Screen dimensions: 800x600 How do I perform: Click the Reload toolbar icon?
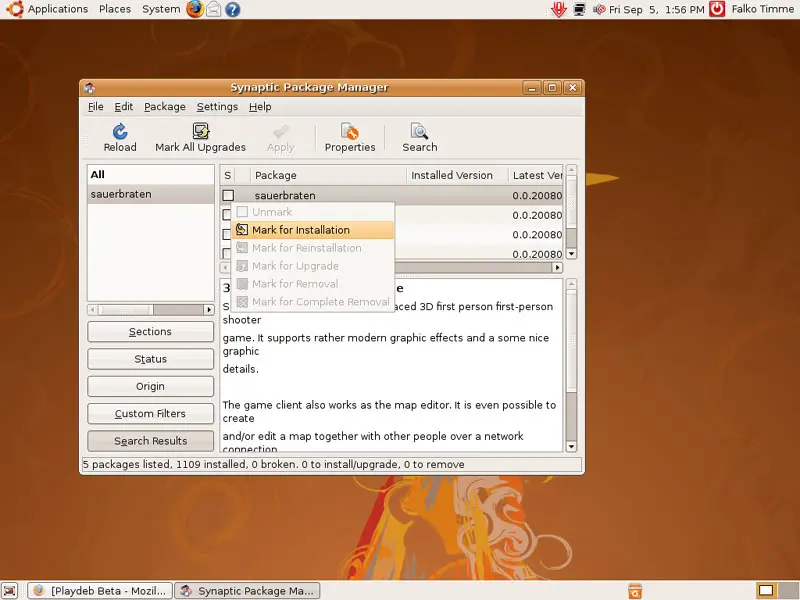pyautogui.click(x=120, y=138)
